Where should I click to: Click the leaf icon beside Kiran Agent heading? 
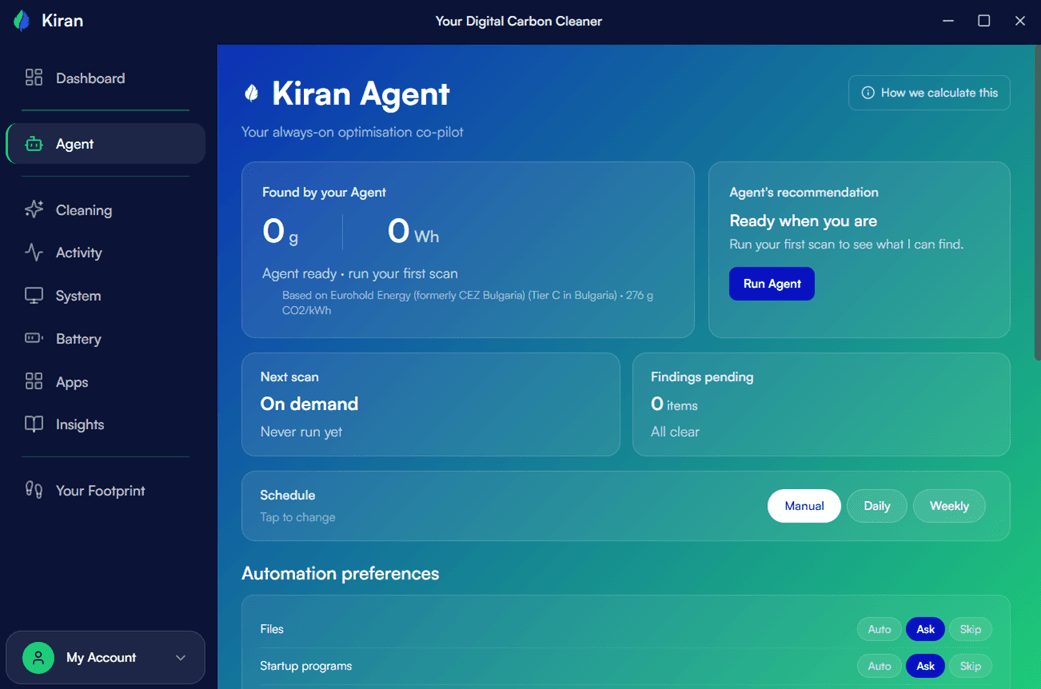coord(252,93)
